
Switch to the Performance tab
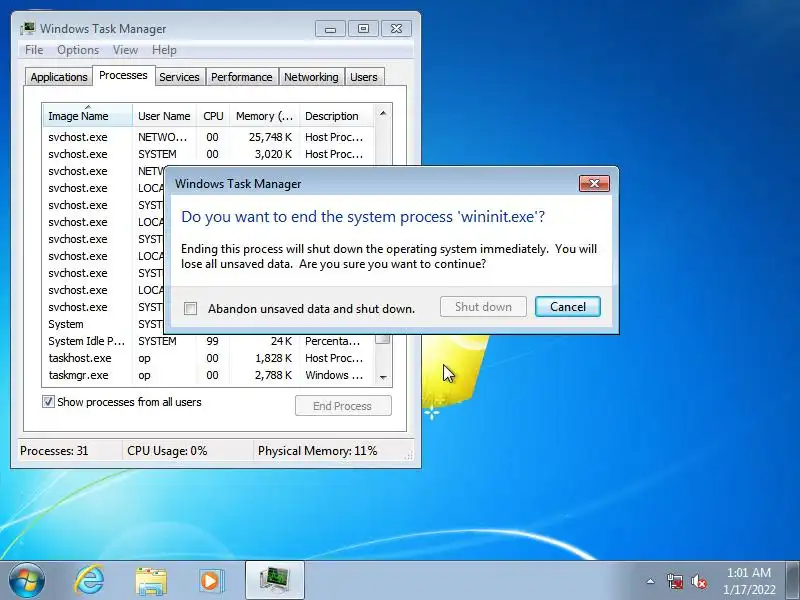pos(242,77)
